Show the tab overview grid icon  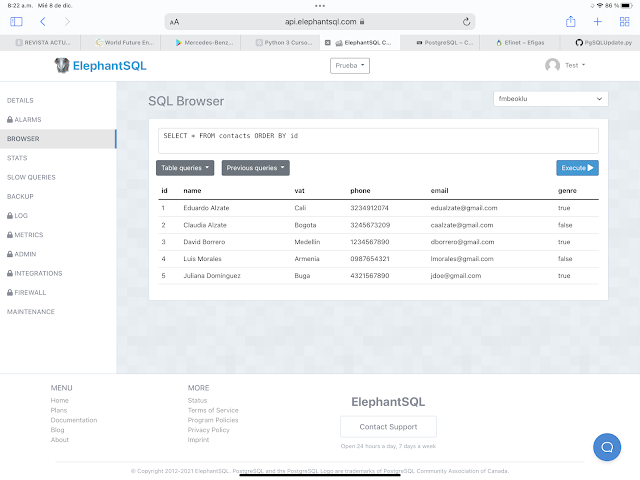click(x=624, y=22)
